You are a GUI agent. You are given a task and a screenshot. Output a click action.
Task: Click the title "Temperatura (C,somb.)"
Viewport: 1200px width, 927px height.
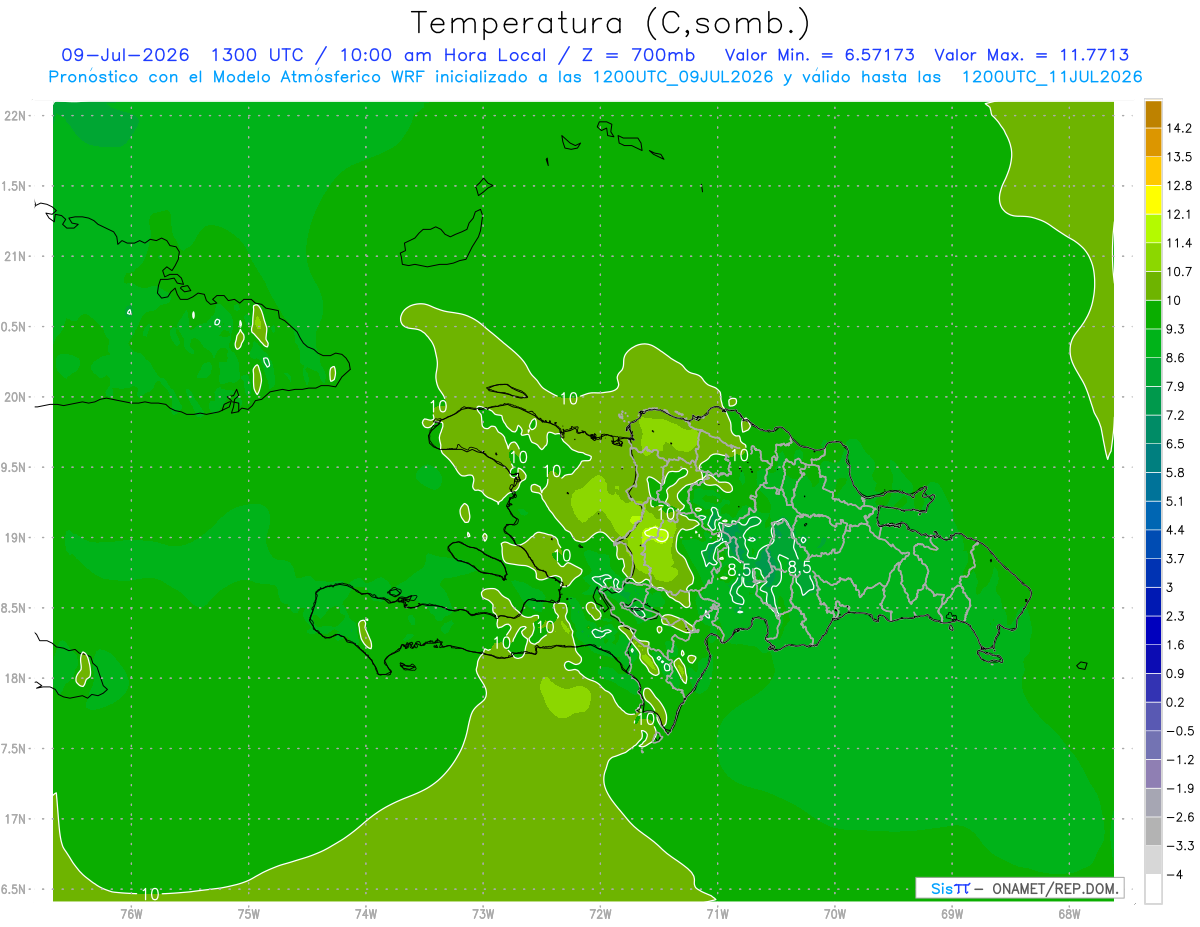[x=610, y=22]
